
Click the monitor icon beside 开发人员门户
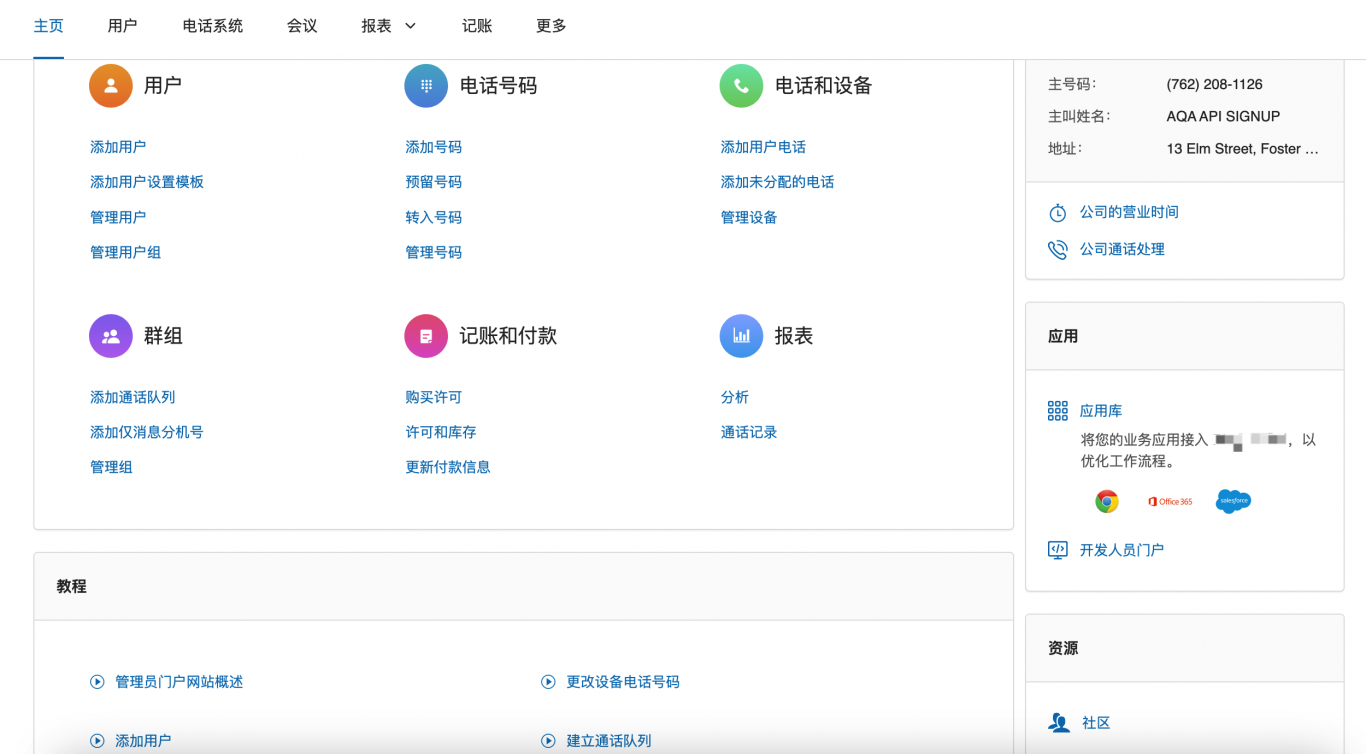pyautogui.click(x=1057, y=550)
